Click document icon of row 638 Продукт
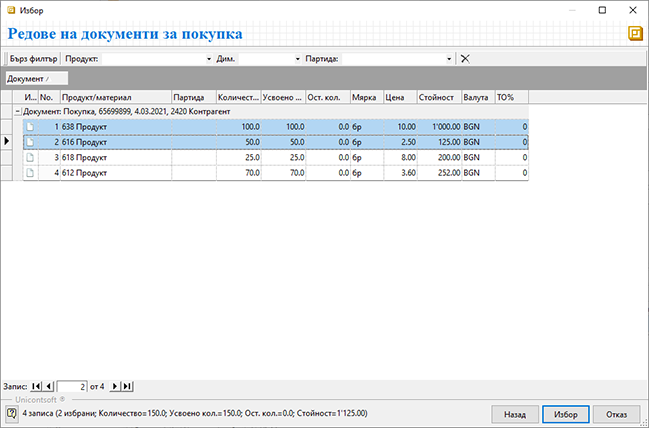 click(30, 128)
